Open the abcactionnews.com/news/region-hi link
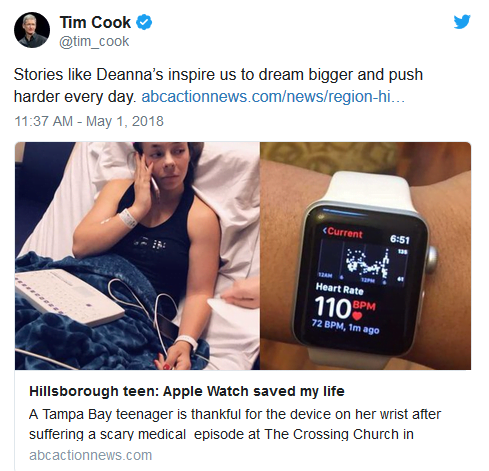 [x=273, y=97]
